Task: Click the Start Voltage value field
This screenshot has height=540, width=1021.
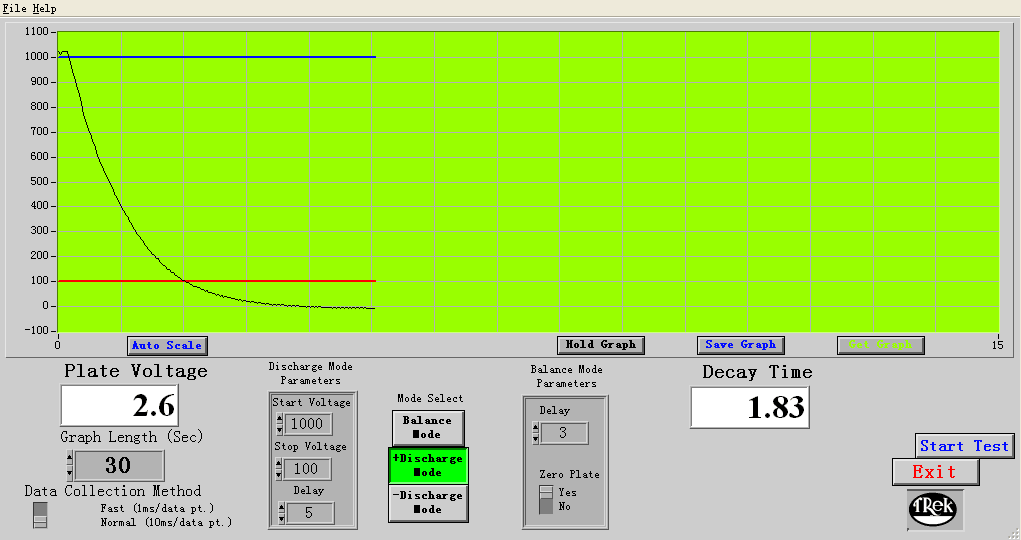Action: coord(309,424)
